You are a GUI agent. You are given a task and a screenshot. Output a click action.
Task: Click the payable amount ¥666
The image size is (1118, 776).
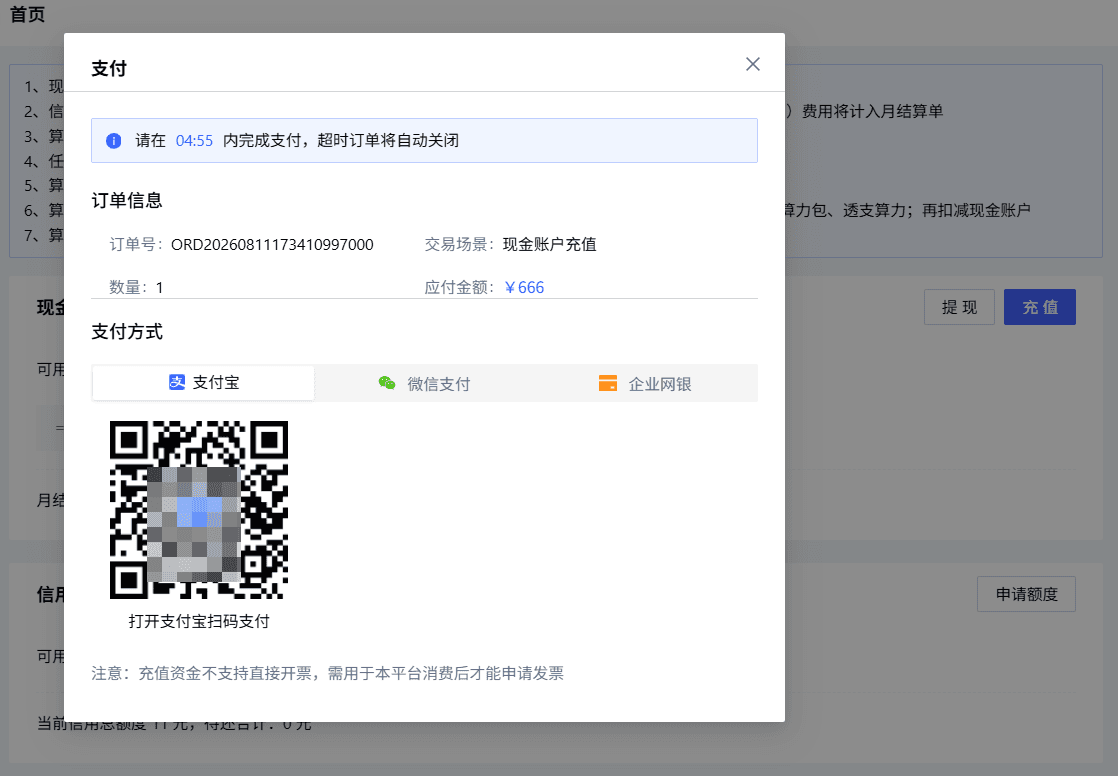[523, 287]
